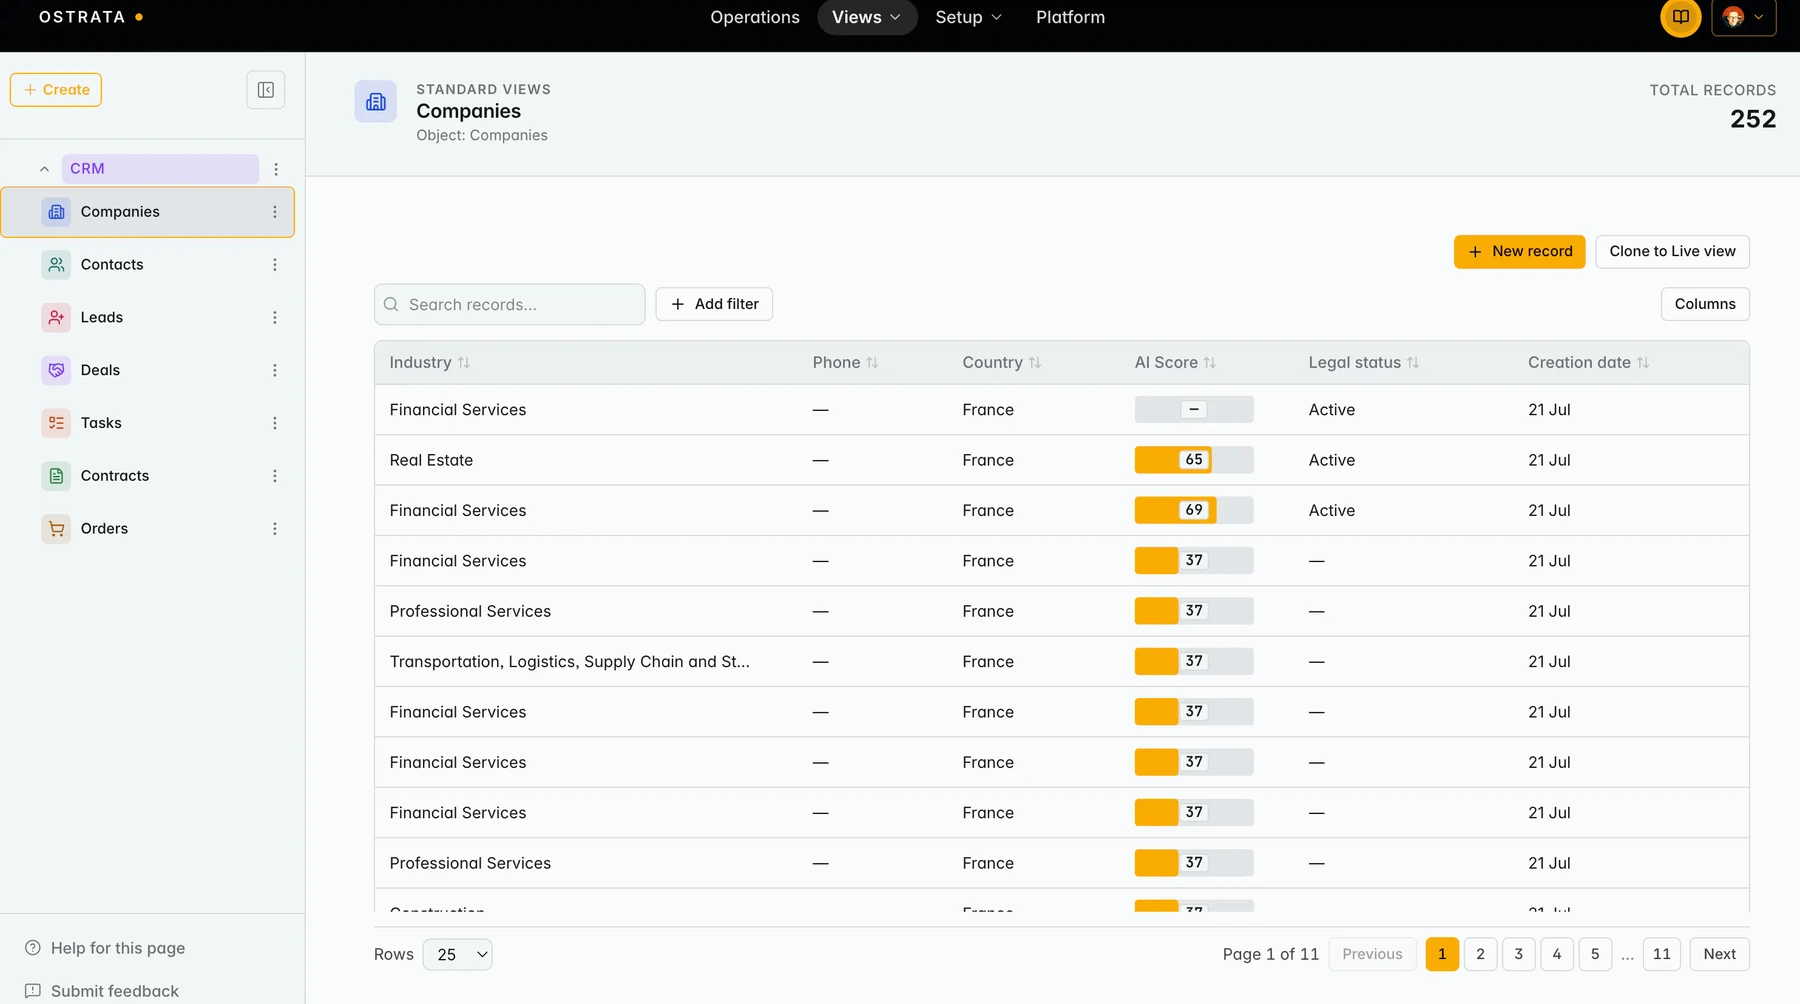Click the Submit feedback icon
1800x1004 pixels.
point(33,991)
